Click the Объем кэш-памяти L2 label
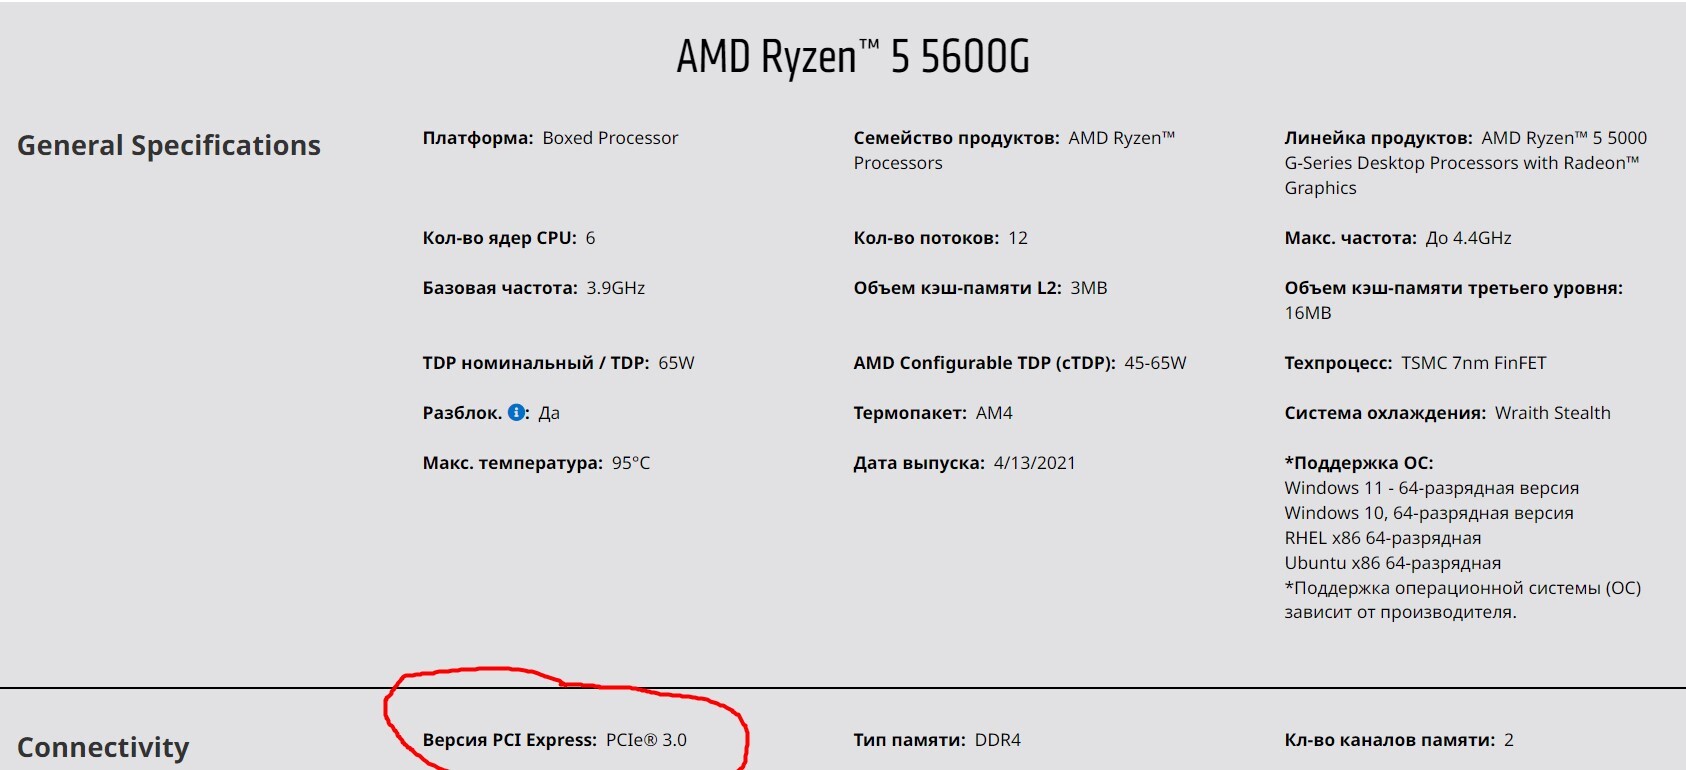Image resolution: width=1686 pixels, height=770 pixels. tap(957, 288)
